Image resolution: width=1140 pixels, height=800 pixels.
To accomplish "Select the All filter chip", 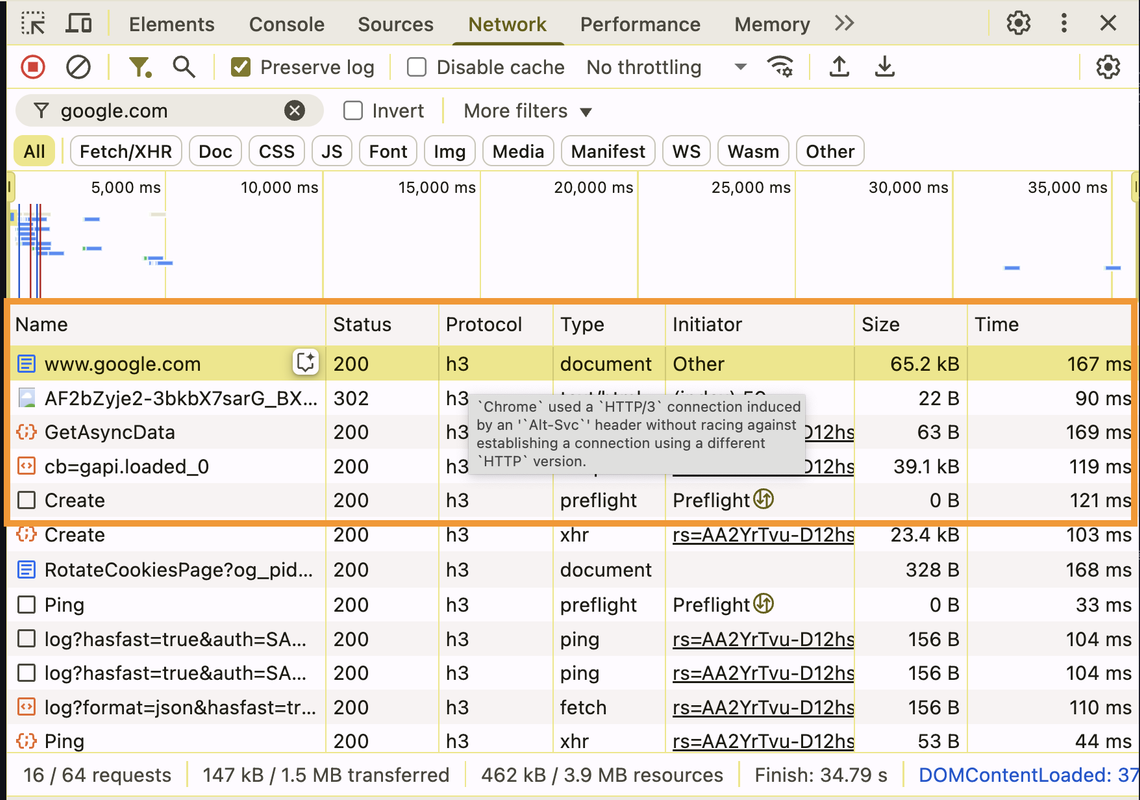I will pyautogui.click(x=34, y=151).
